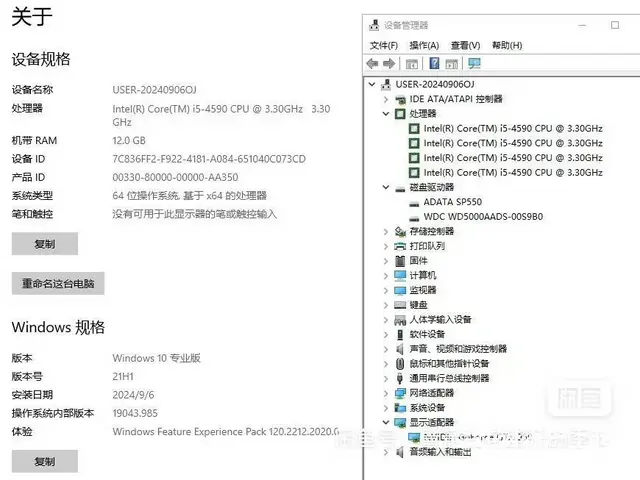Click the 存储控制器 category icon

point(400,231)
